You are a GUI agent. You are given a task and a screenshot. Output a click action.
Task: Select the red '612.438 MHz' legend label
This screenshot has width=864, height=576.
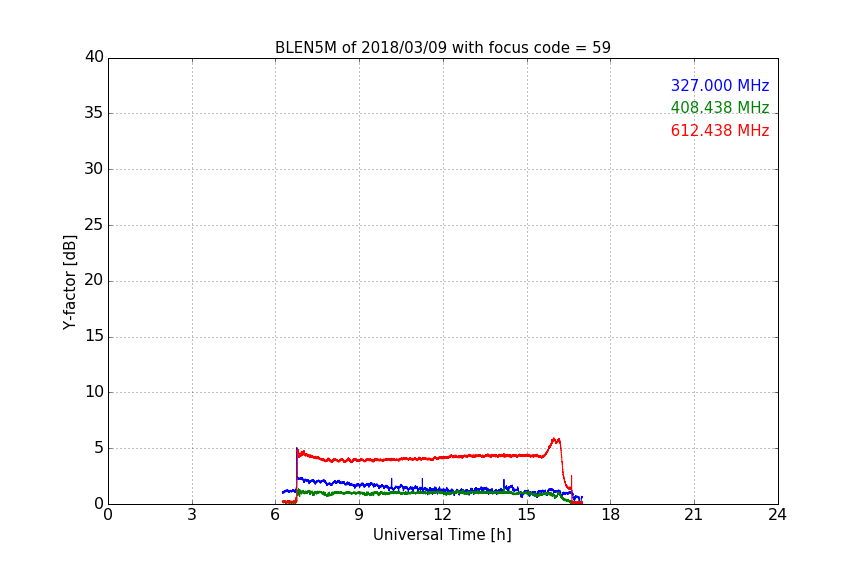(720, 131)
